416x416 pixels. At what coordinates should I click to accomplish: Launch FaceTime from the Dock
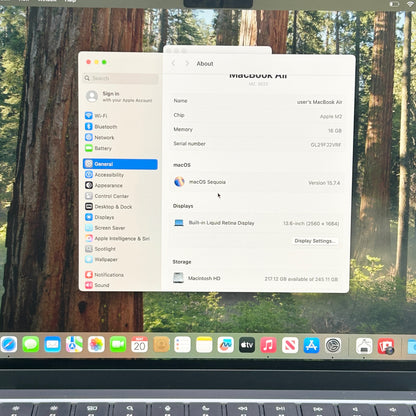tap(118, 344)
